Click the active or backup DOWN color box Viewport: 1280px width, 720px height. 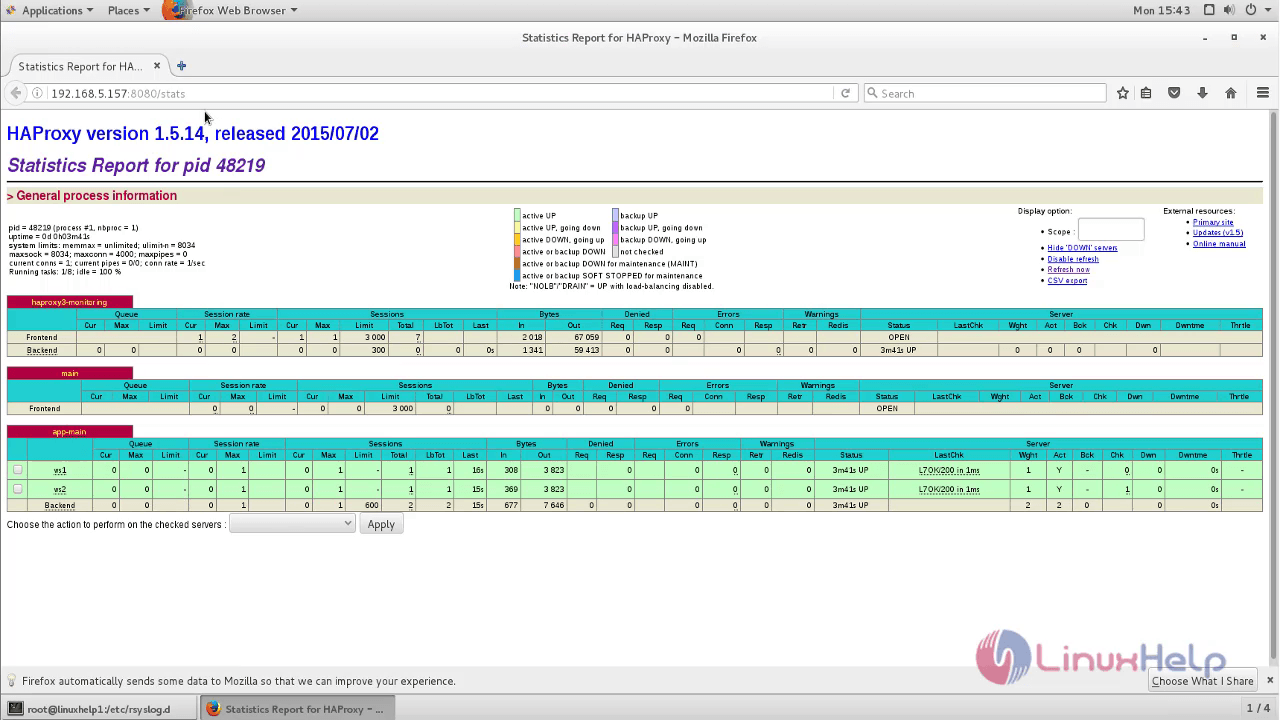pyautogui.click(x=517, y=252)
